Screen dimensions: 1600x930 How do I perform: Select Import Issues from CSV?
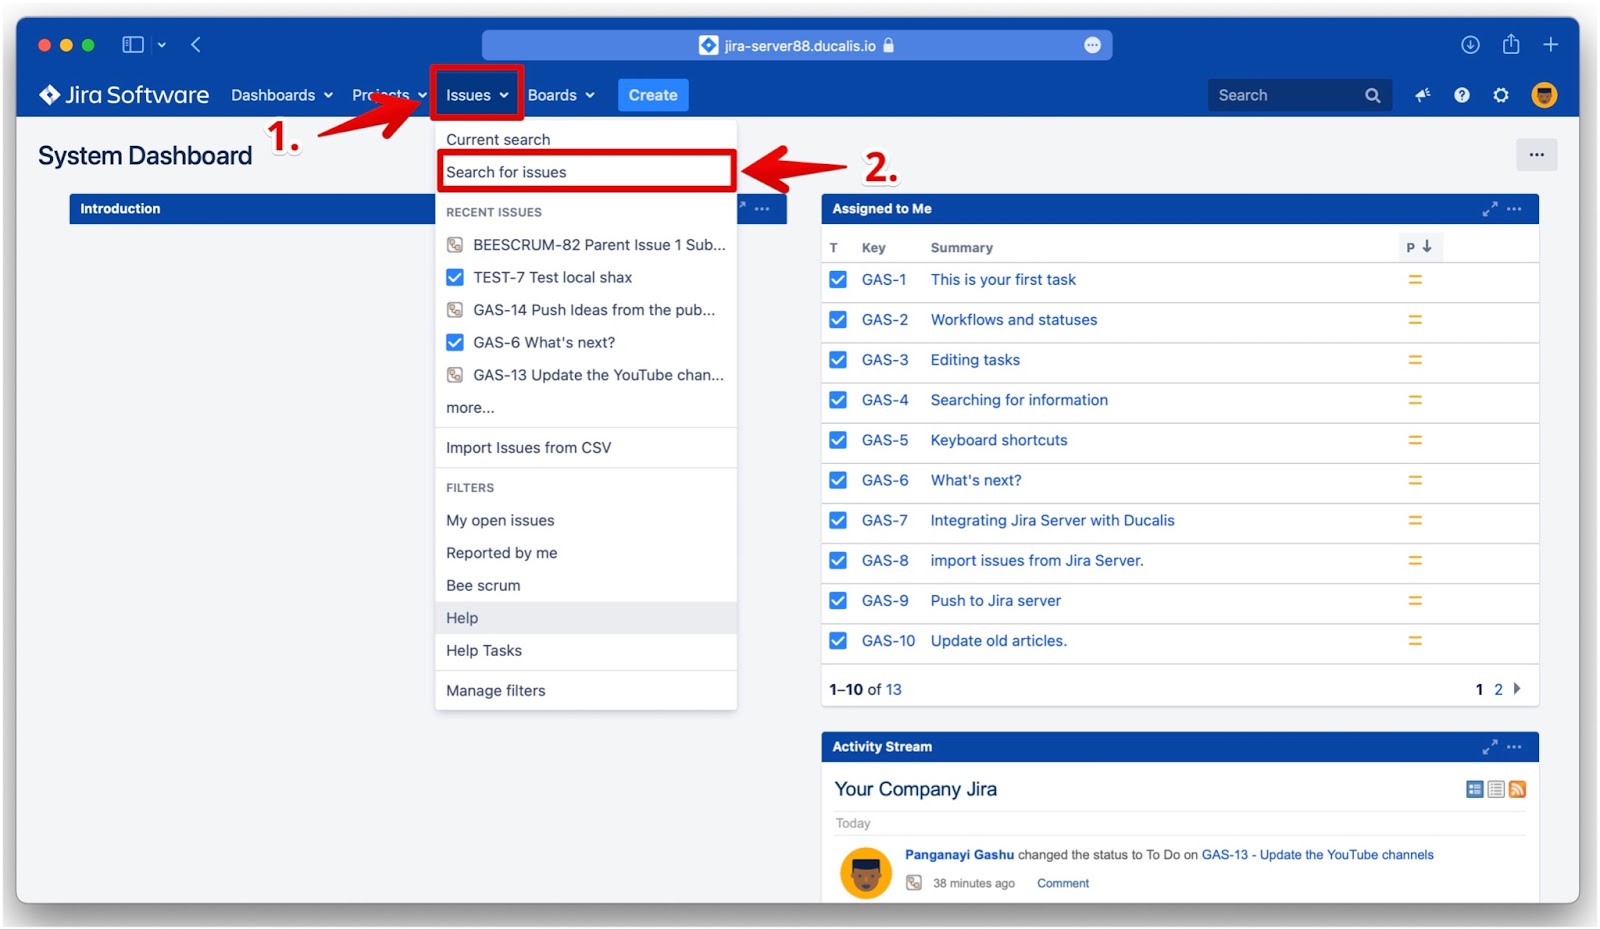[586, 448]
